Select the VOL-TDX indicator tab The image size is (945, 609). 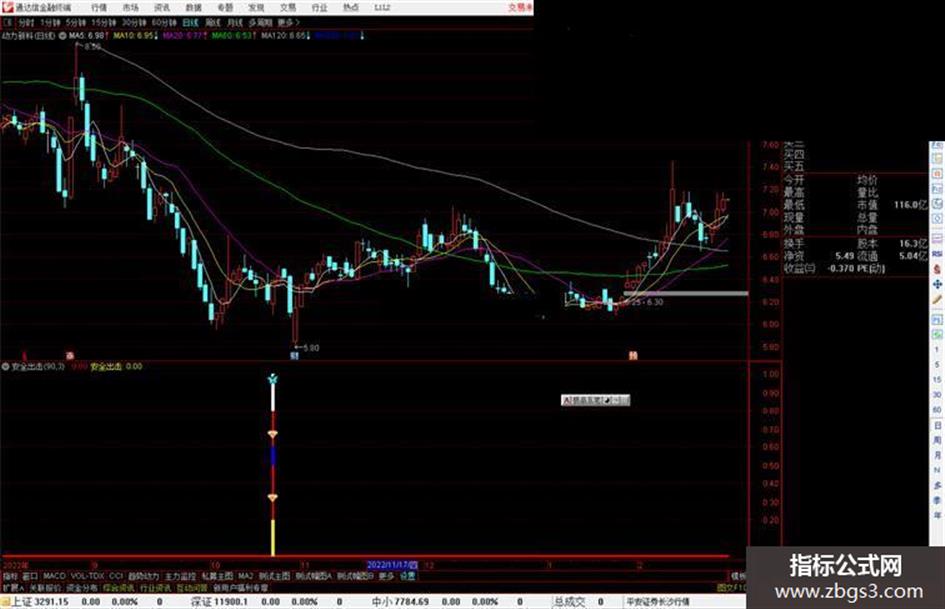[87, 576]
